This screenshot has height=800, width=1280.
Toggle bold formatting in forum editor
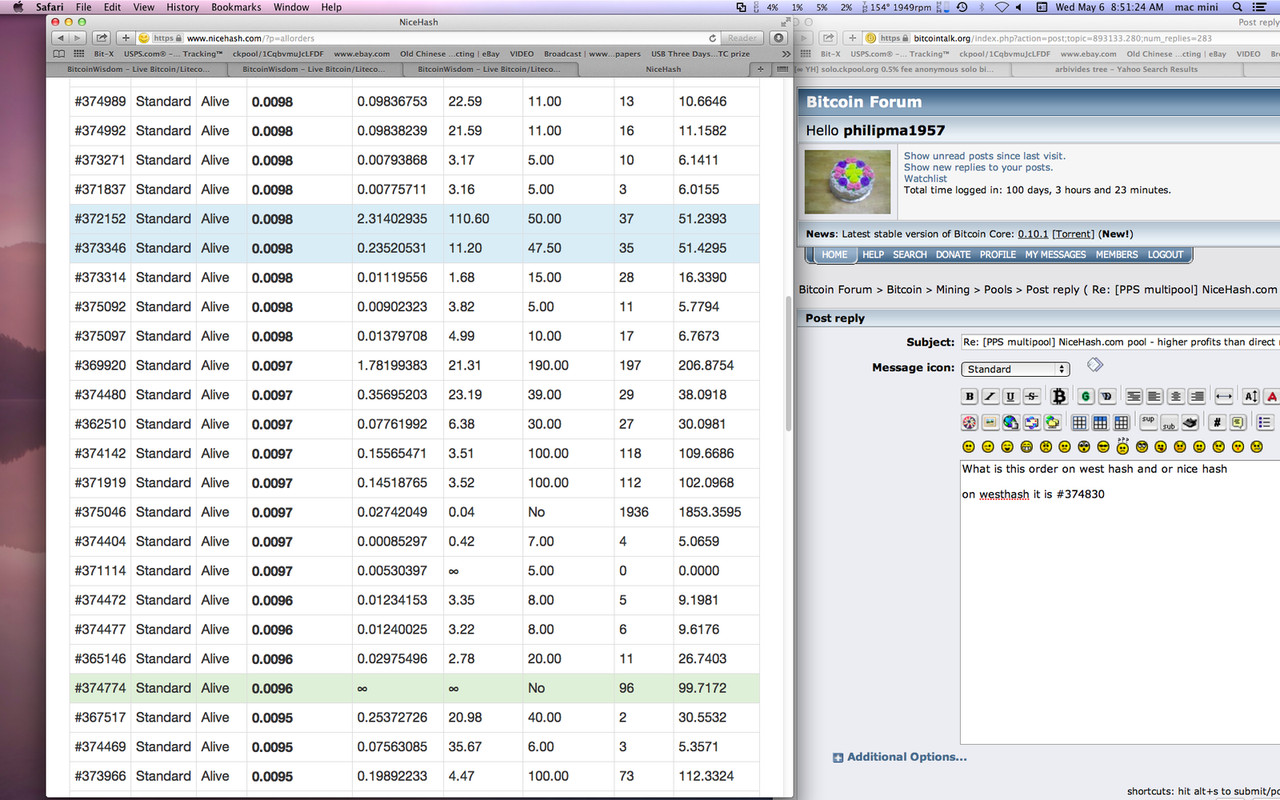tap(969, 397)
